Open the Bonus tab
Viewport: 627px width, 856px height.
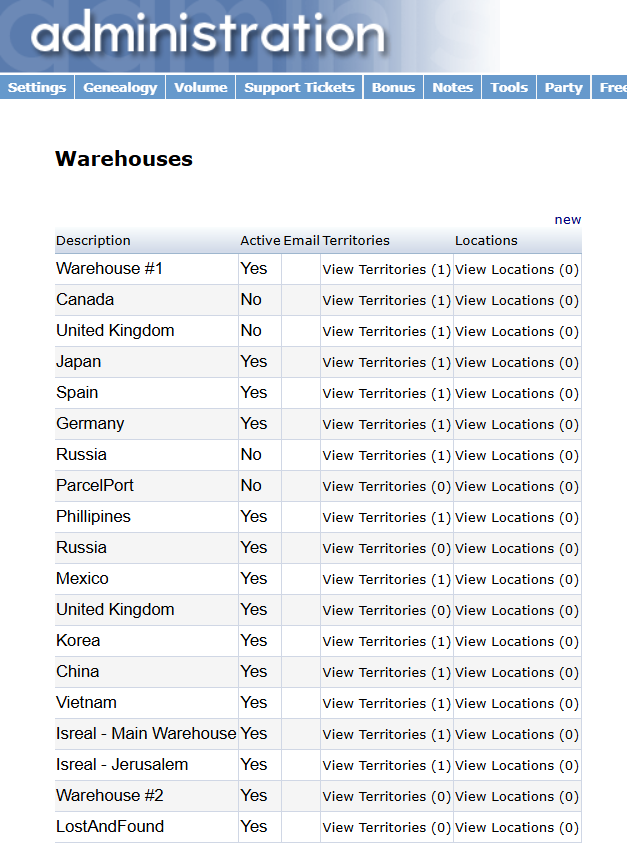click(393, 87)
